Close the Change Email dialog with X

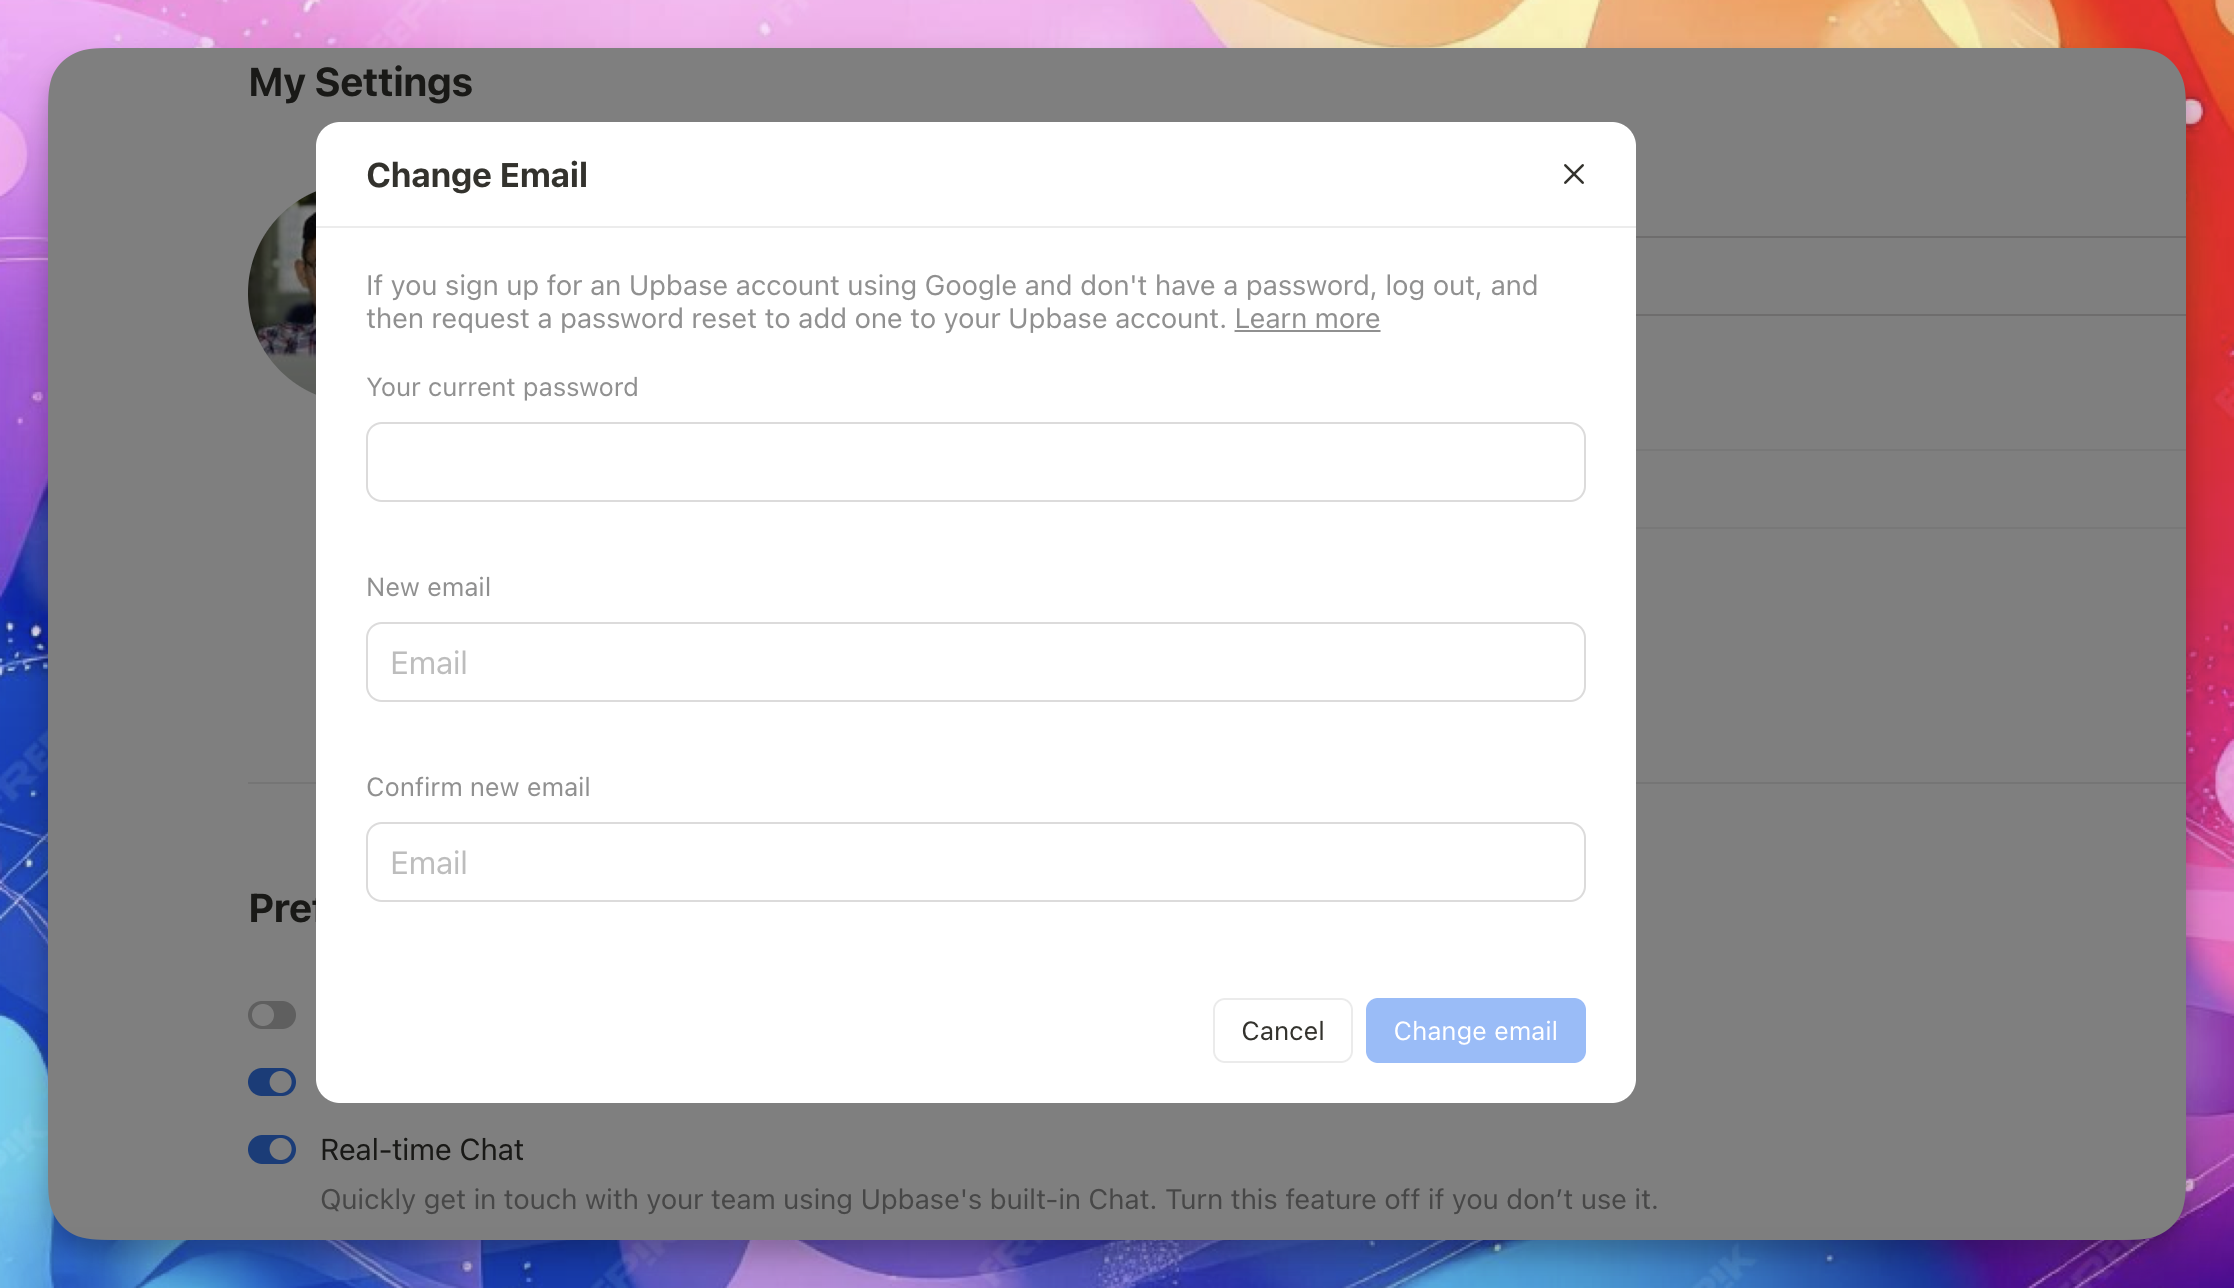tap(1573, 174)
